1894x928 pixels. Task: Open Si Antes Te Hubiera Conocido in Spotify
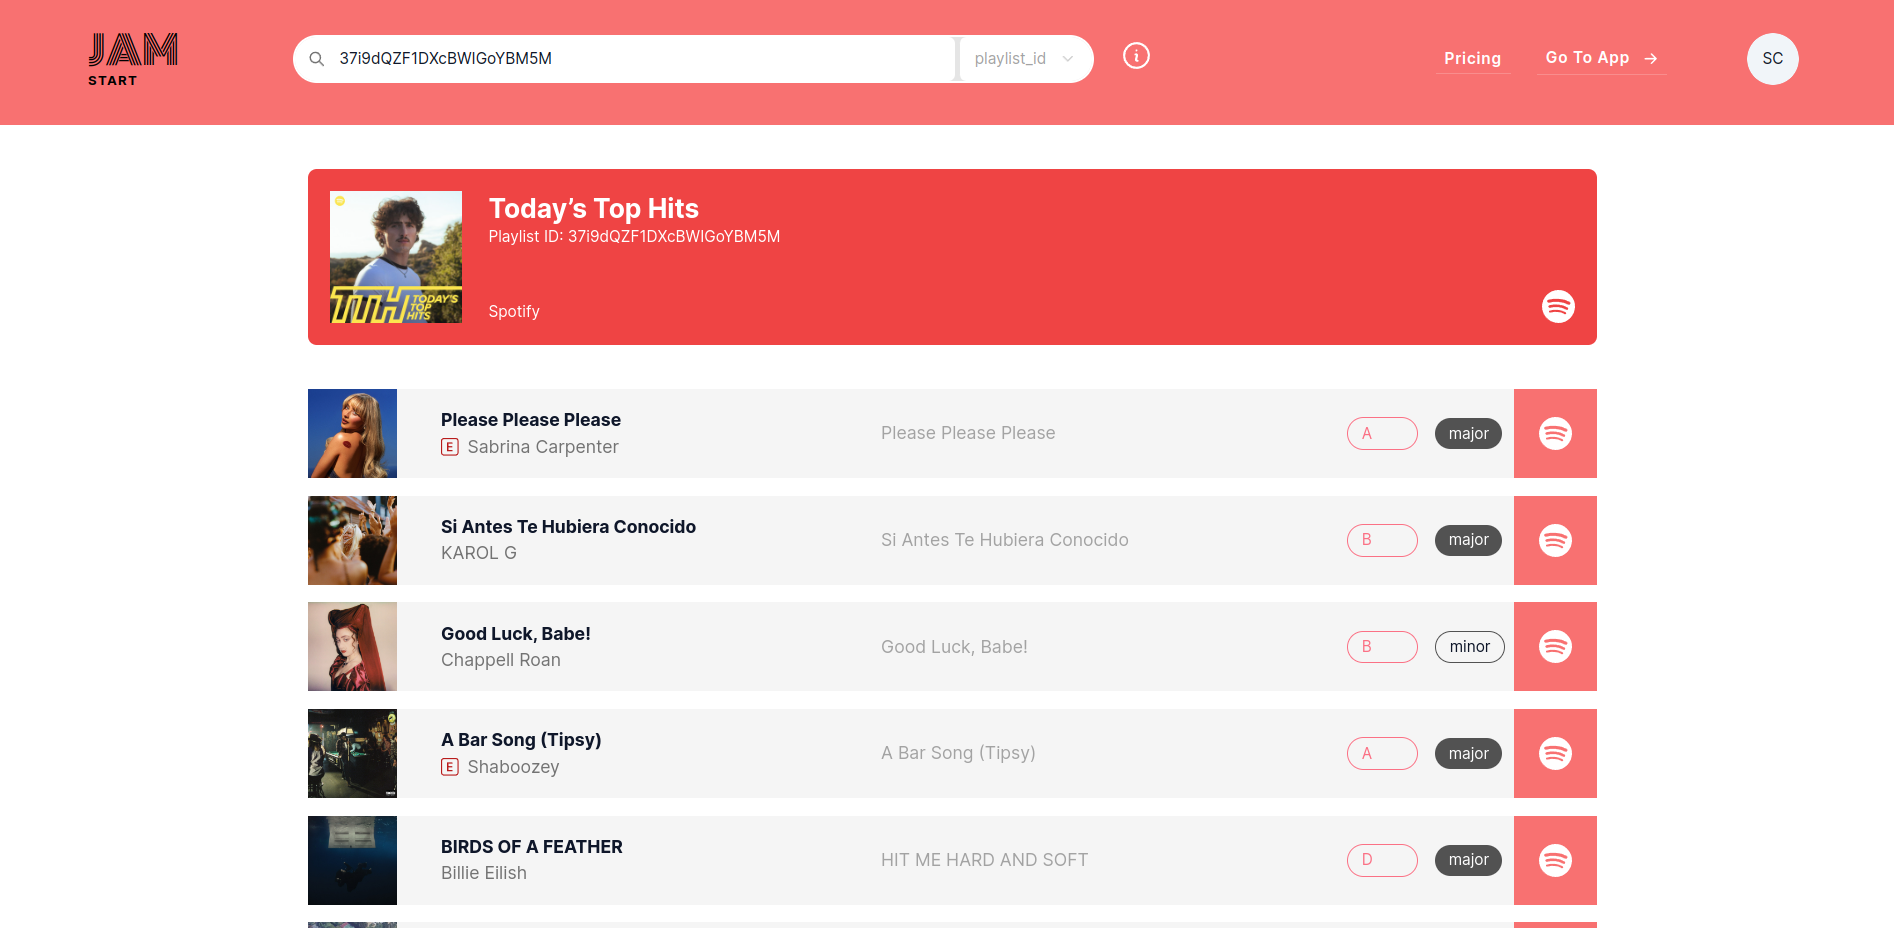pyautogui.click(x=1555, y=541)
